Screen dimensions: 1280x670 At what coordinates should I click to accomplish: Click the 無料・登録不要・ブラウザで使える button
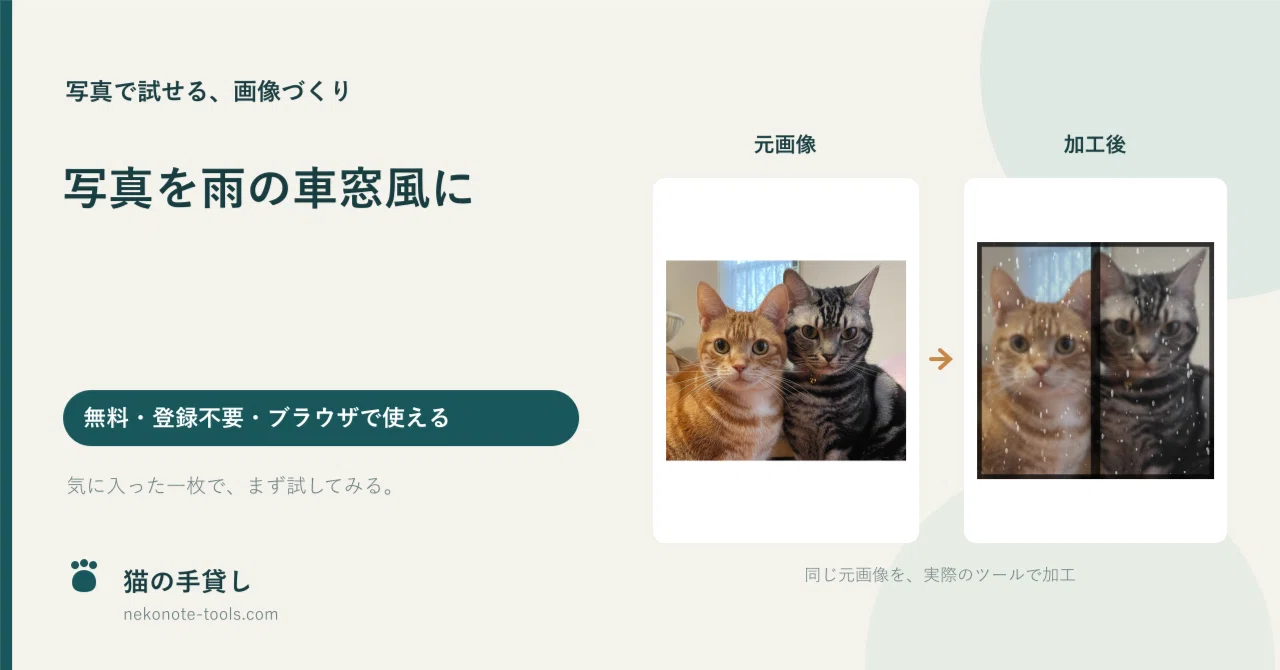(321, 418)
